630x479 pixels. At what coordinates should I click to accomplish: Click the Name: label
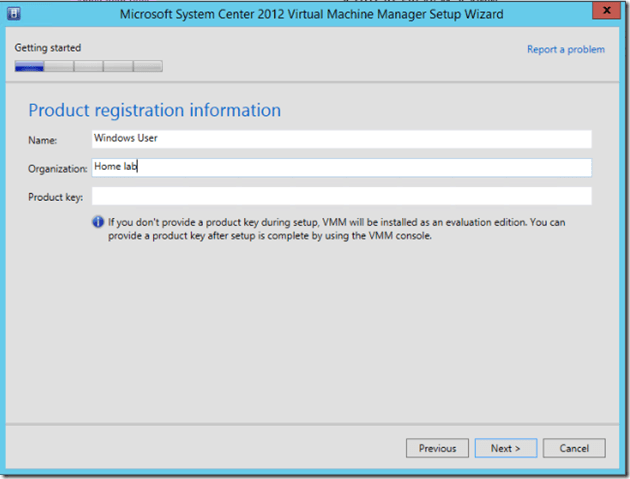(43, 141)
